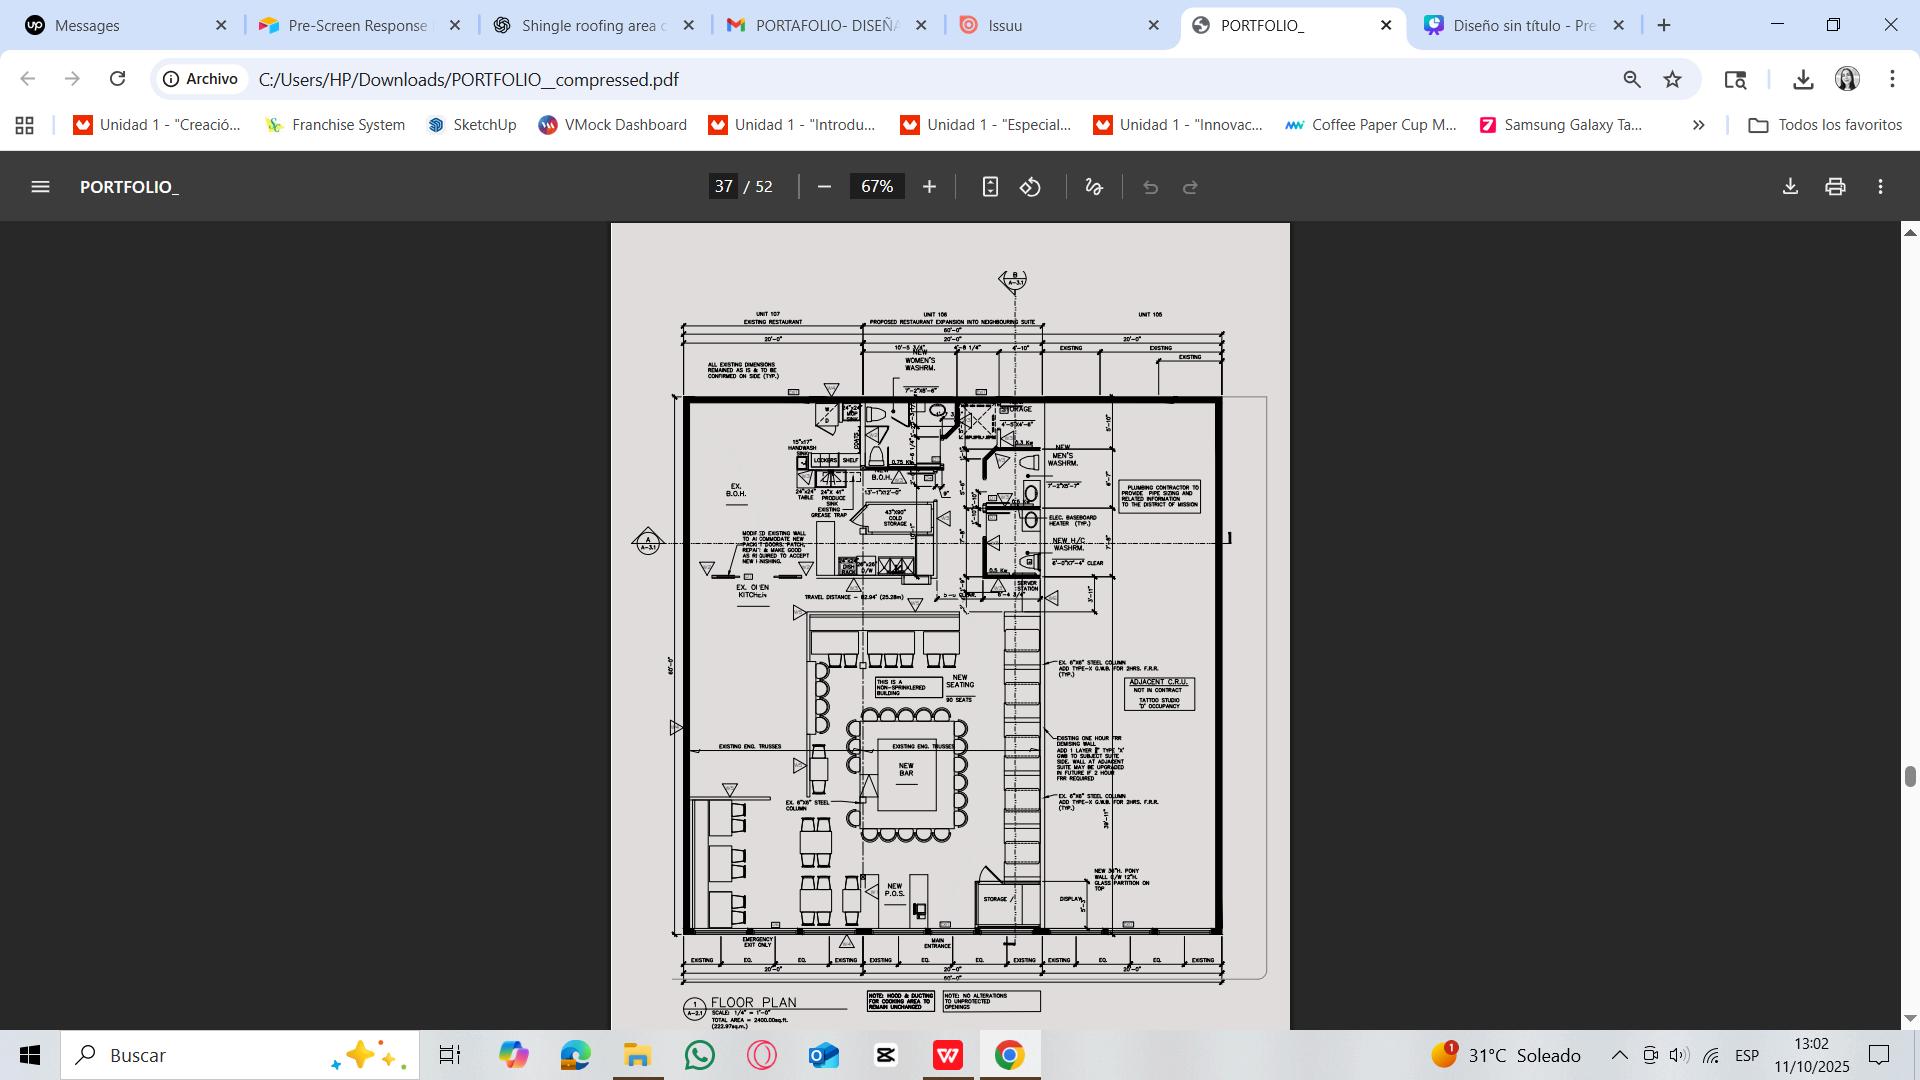Open the PDF sidebar menu
This screenshot has height=1080, width=1920.
coord(40,187)
